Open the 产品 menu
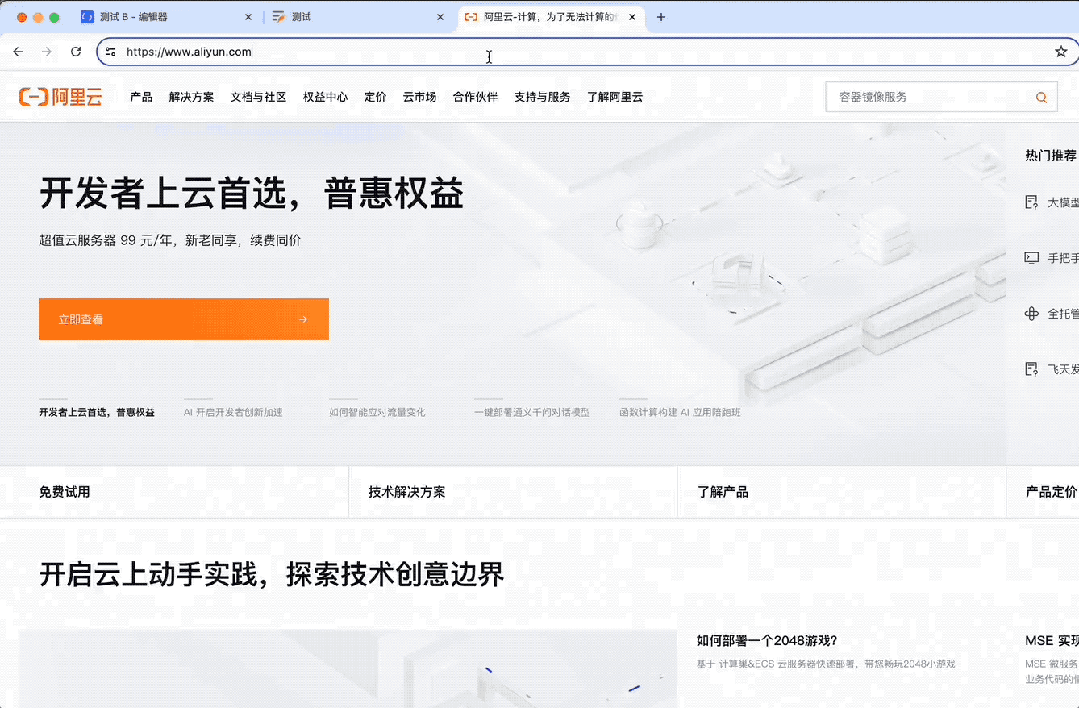The width and height of the screenshot is (1079, 708). 141,97
